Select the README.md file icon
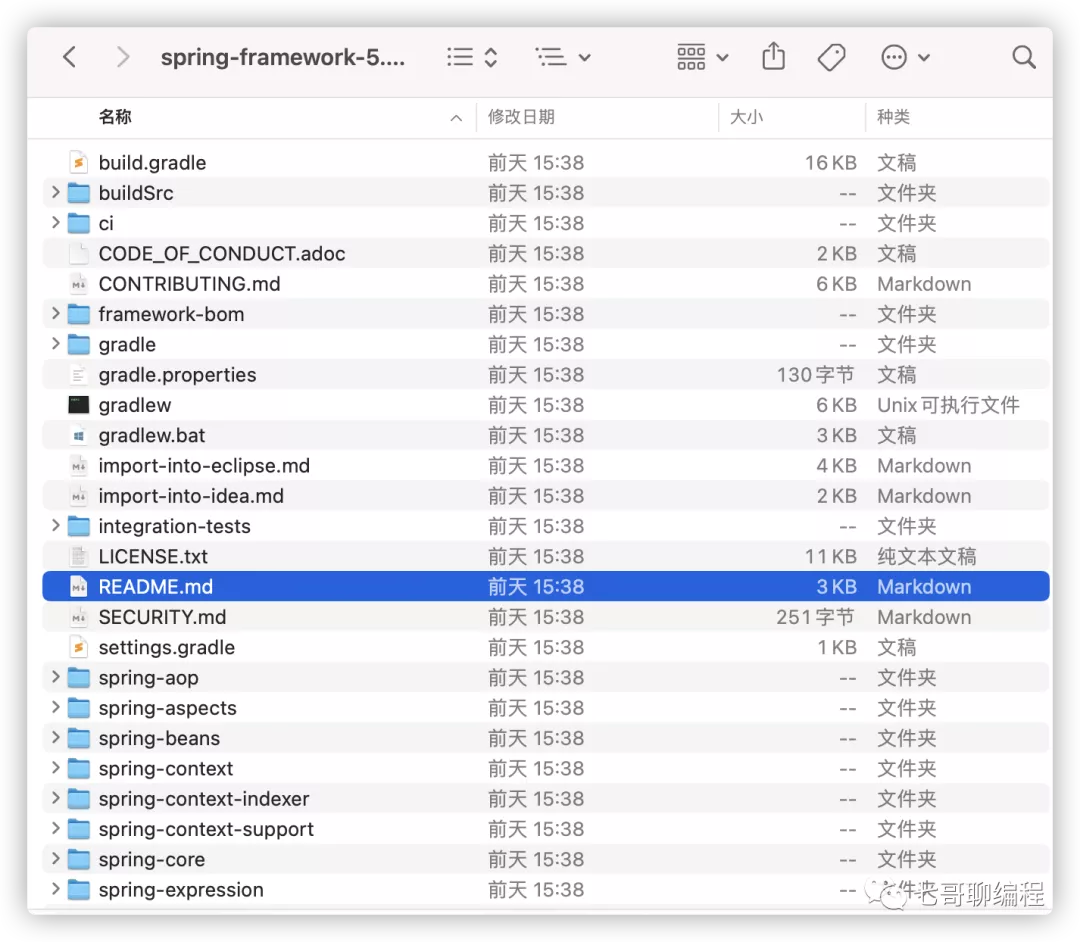The image size is (1080, 942). 79,587
